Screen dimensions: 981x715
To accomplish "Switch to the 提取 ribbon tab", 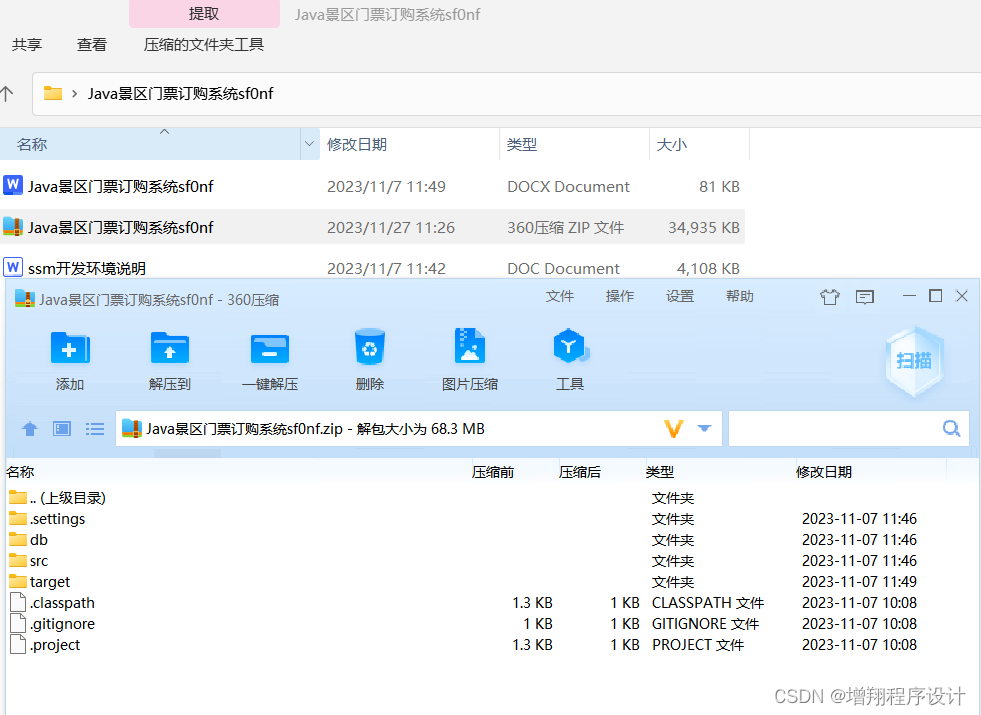I will (204, 14).
